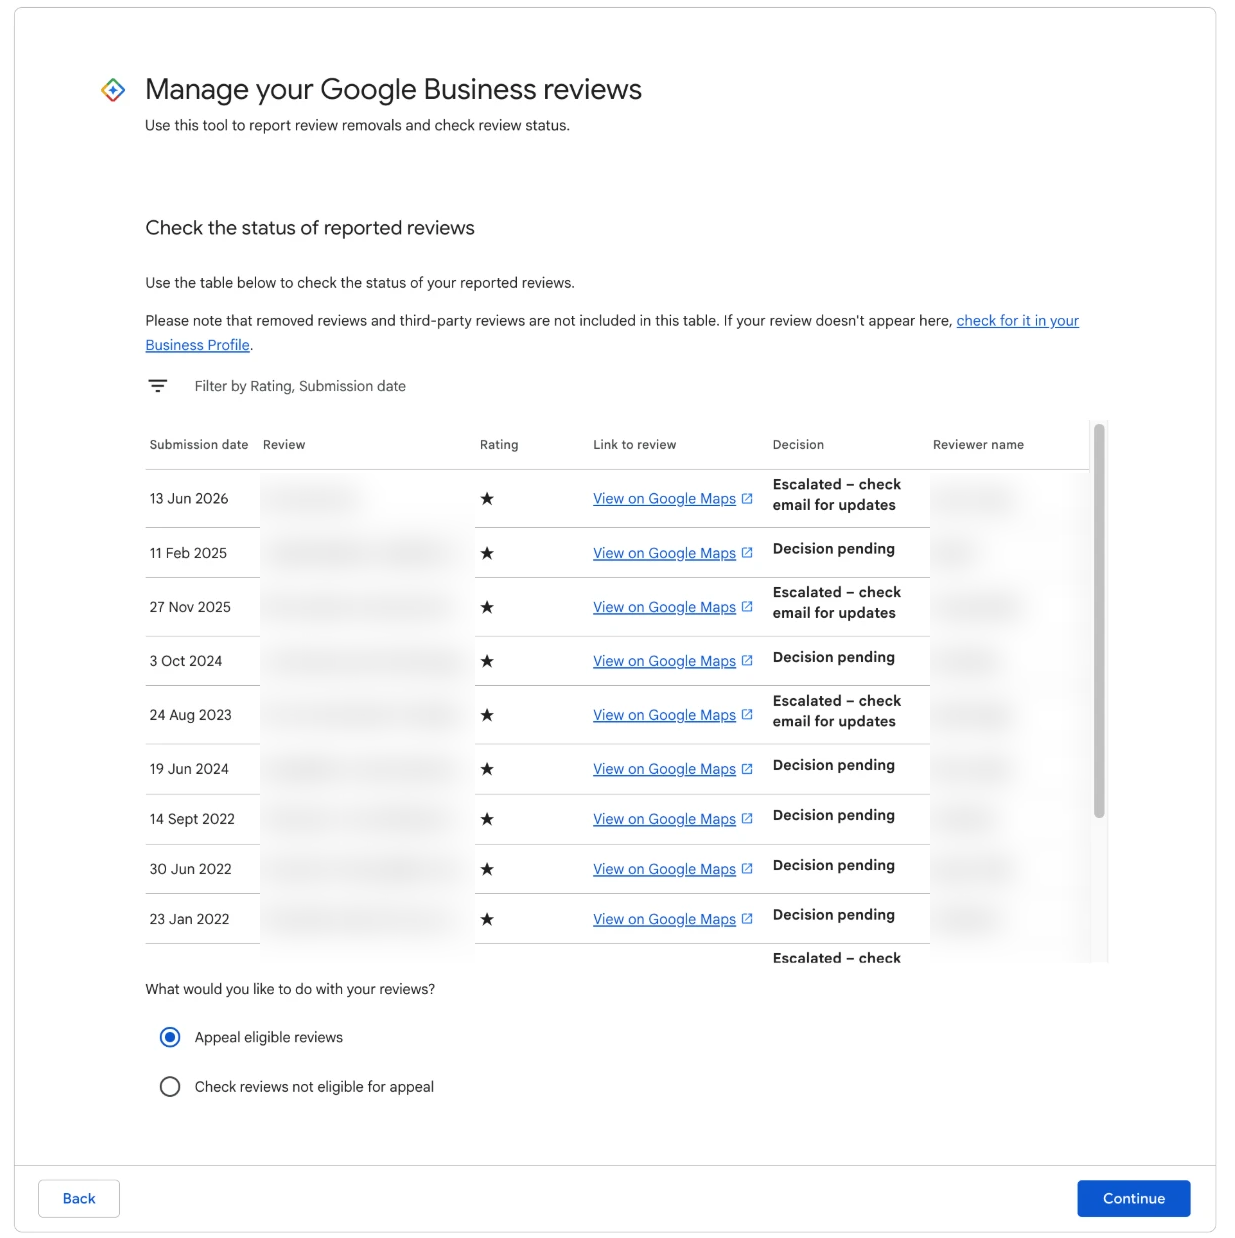Go Back using the Back button
1235x1238 pixels.
pos(79,1198)
